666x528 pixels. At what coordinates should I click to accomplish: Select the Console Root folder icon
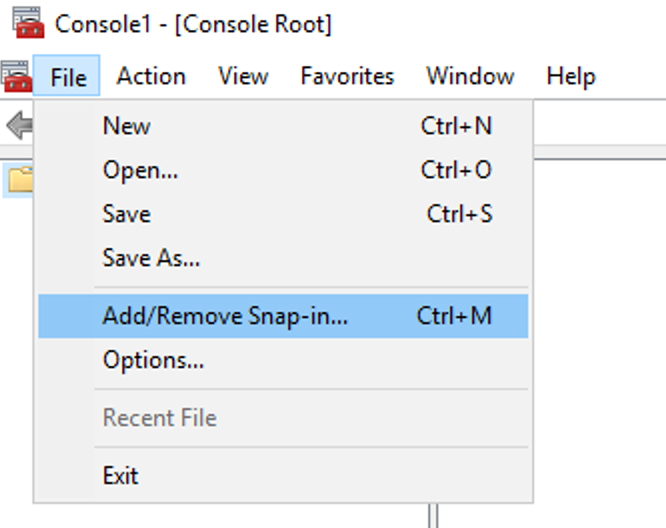[x=19, y=180]
